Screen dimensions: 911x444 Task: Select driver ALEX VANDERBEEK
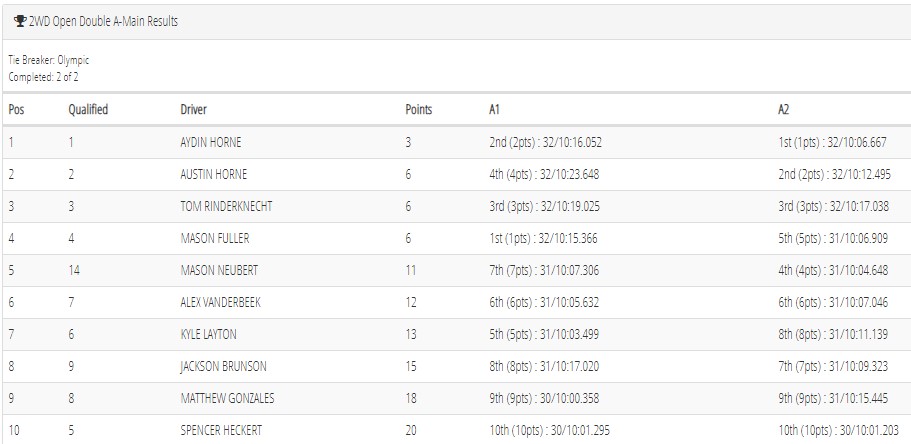221,302
